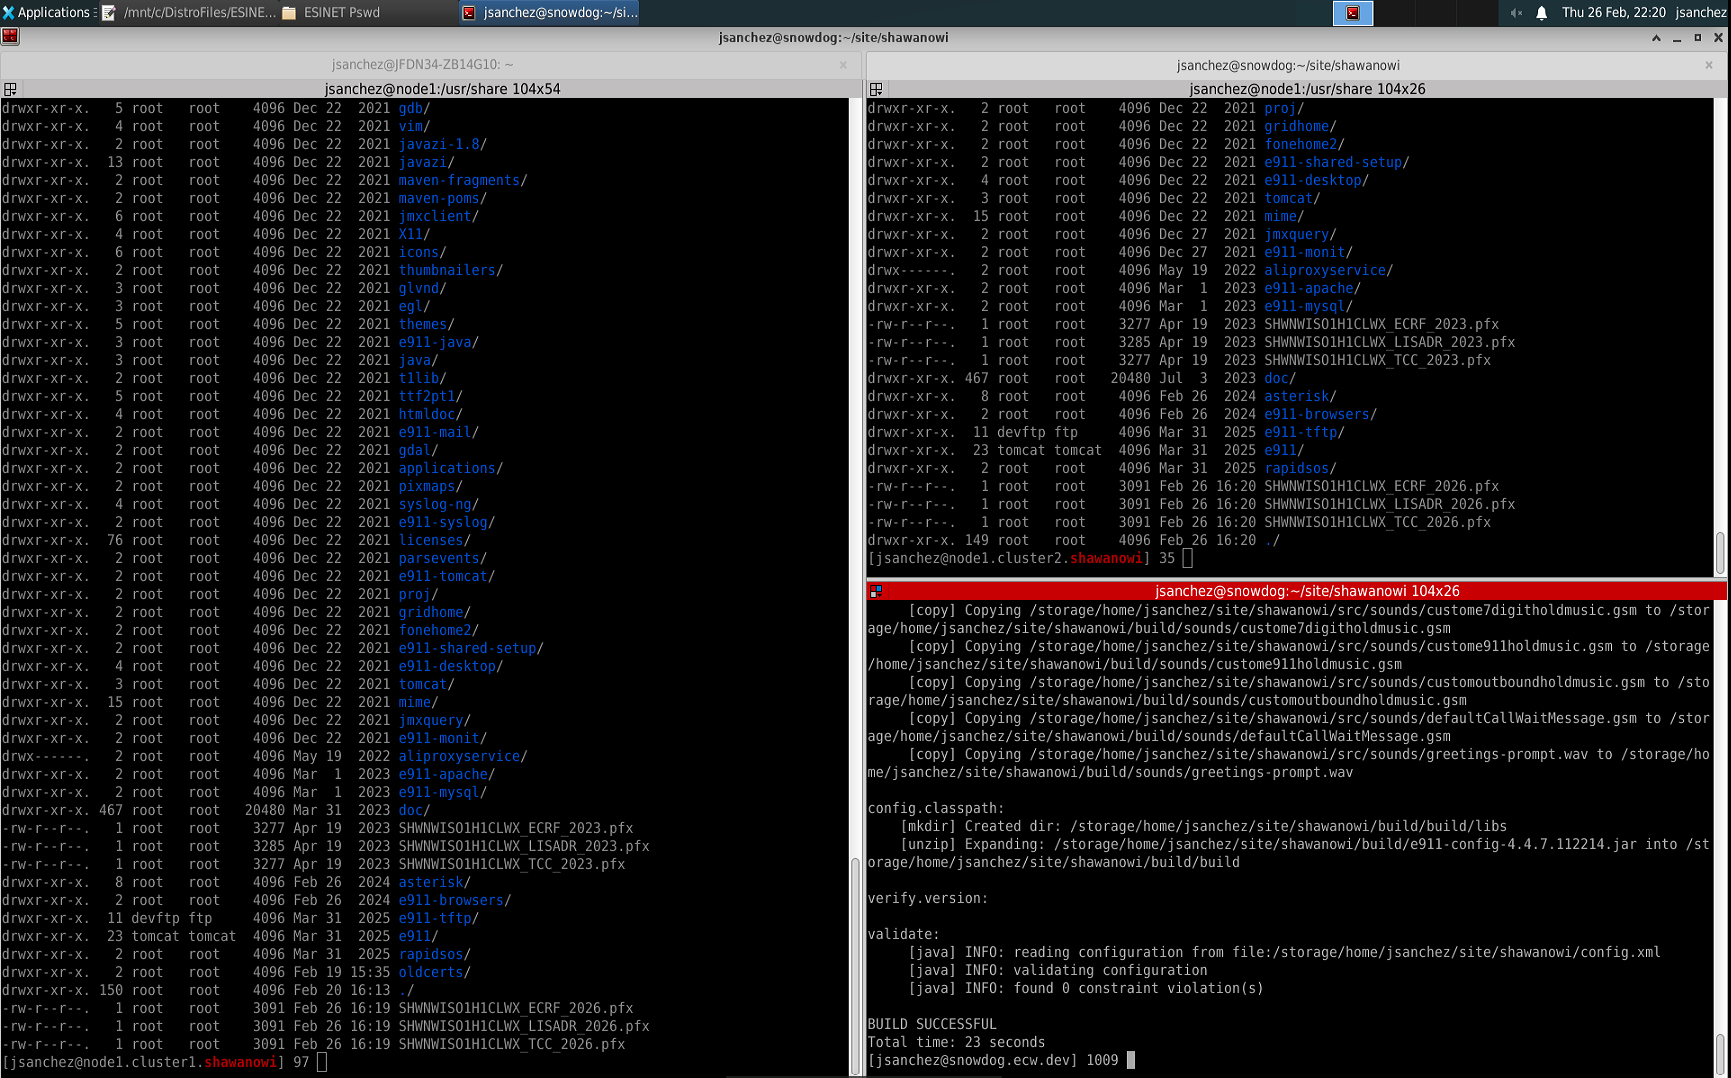Click the top-right terminal pane's scrollbar
Image resolution: width=1731 pixels, height=1078 pixels.
pos(1720,337)
